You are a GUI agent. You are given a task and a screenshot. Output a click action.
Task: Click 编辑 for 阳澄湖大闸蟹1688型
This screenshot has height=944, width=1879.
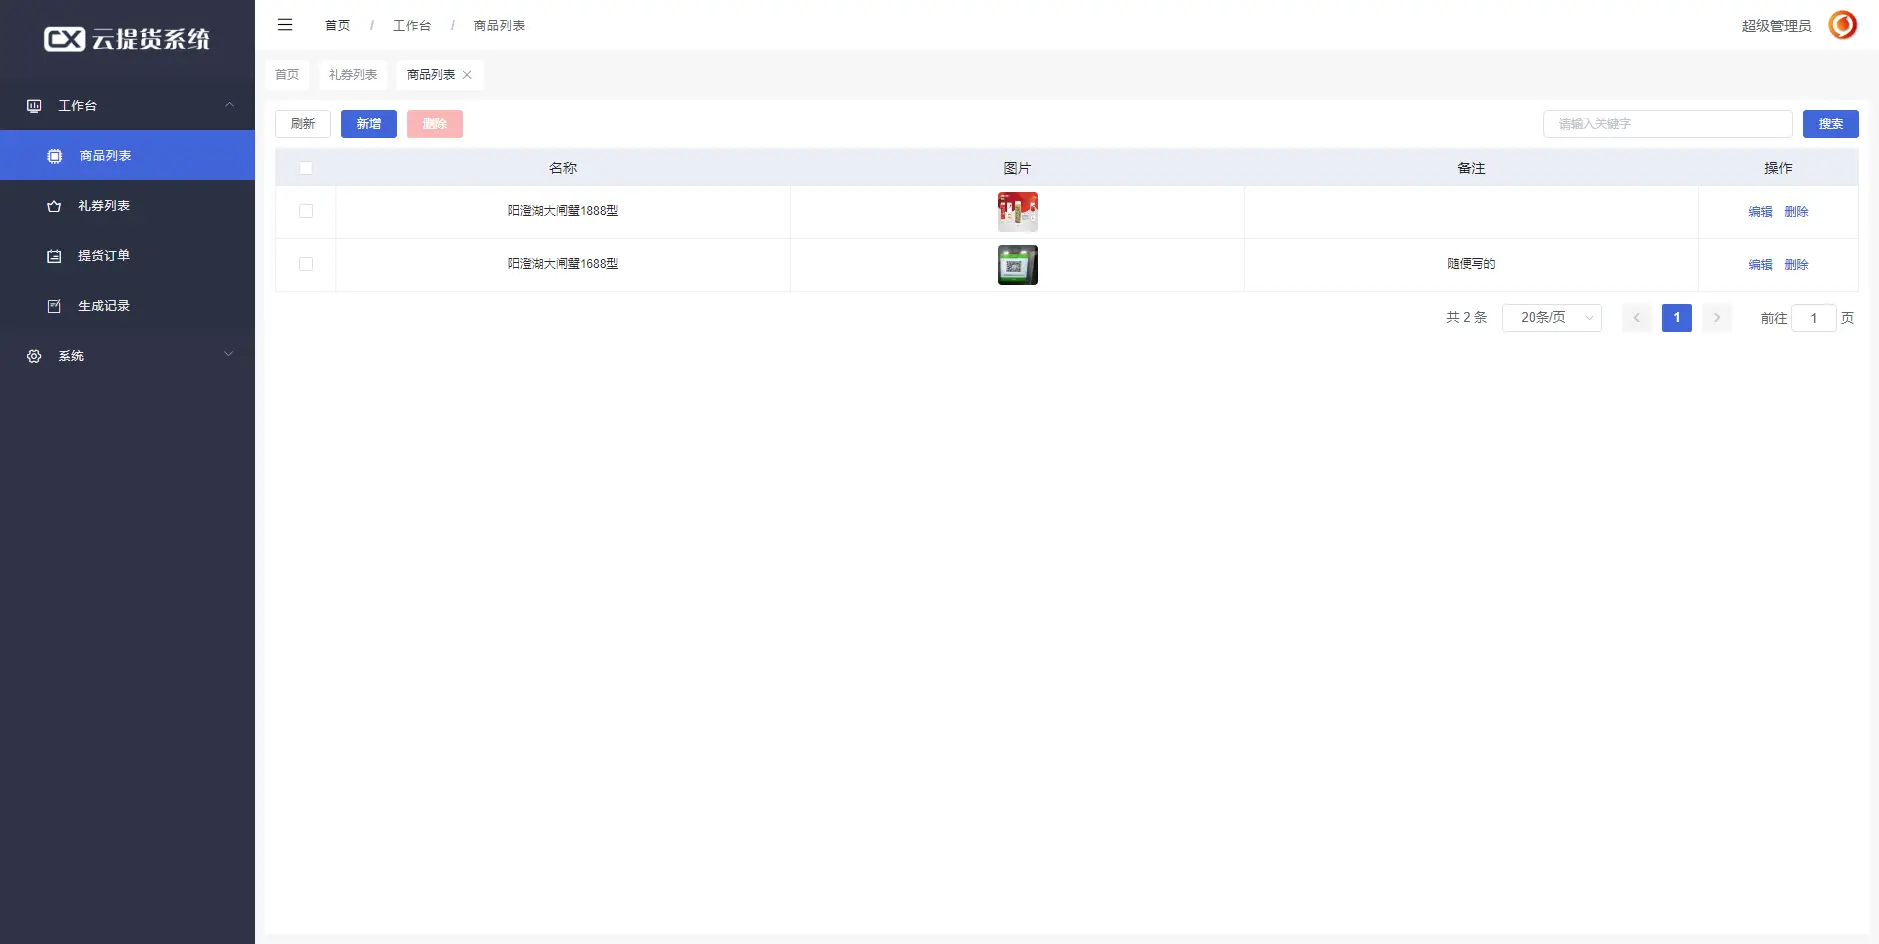(x=1760, y=265)
